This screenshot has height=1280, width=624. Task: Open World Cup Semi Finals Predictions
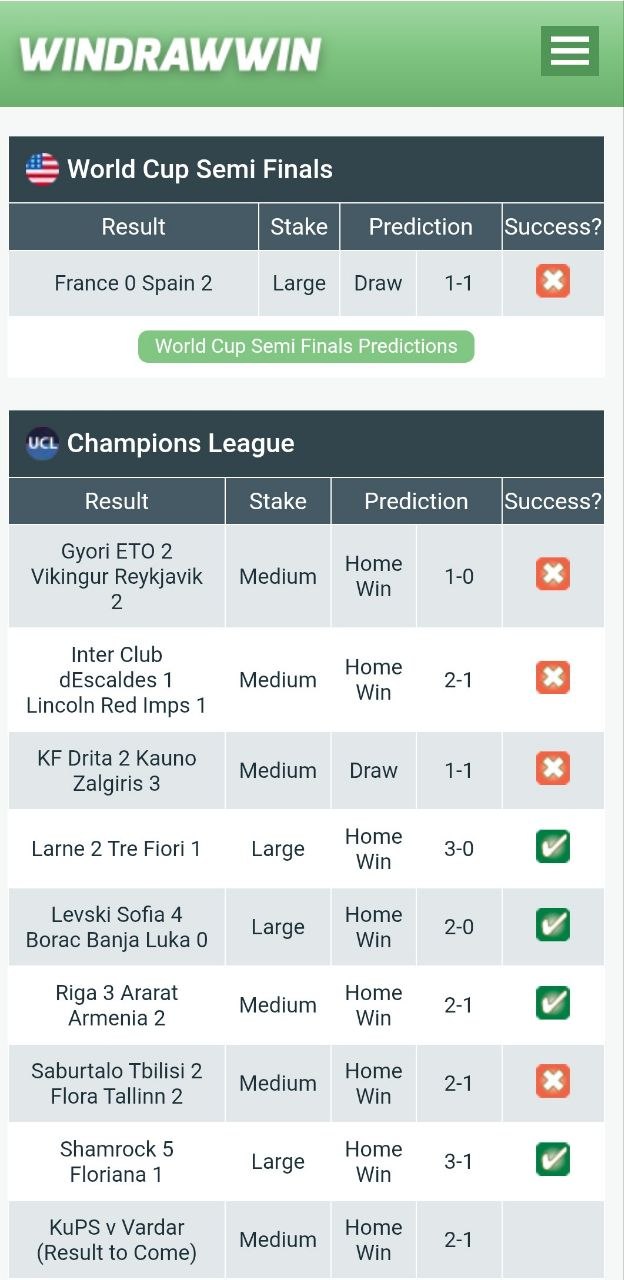click(x=306, y=346)
